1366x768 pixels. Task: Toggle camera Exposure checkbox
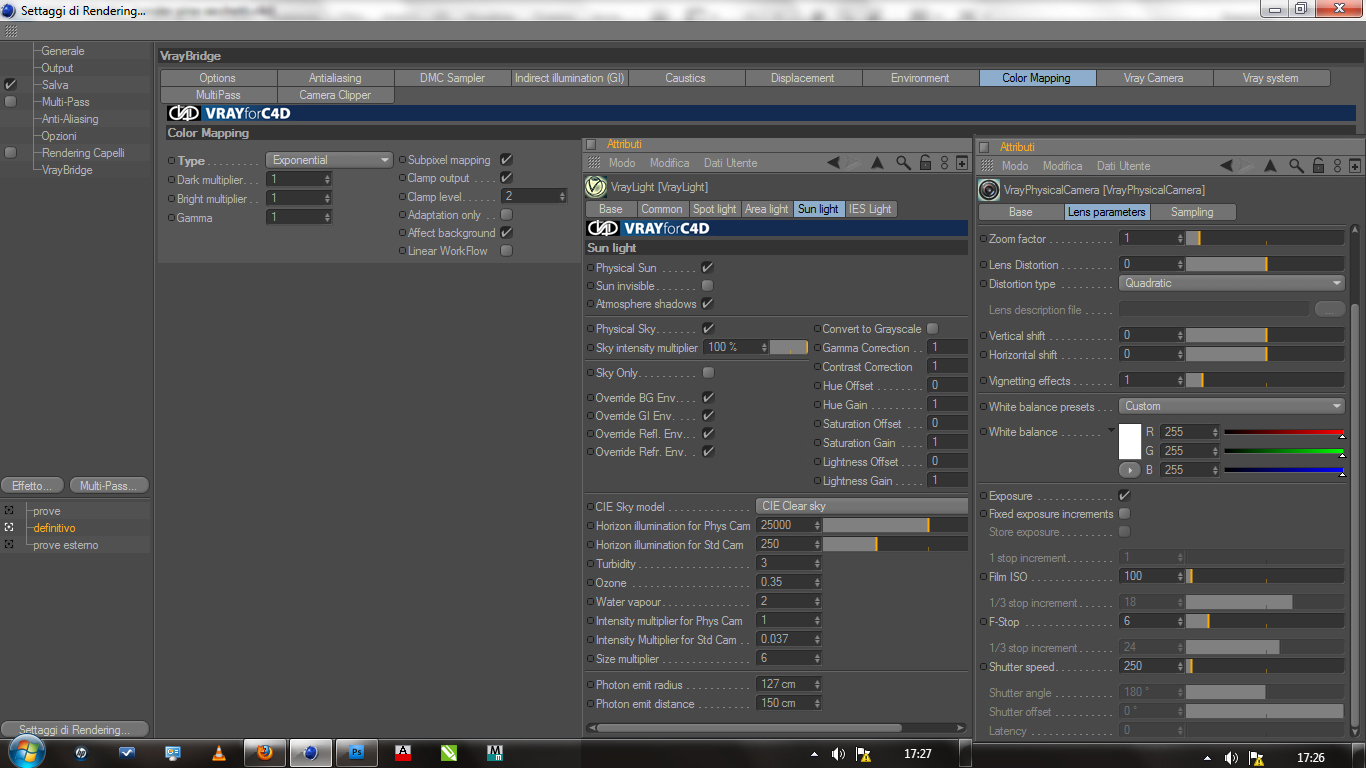click(1125, 496)
